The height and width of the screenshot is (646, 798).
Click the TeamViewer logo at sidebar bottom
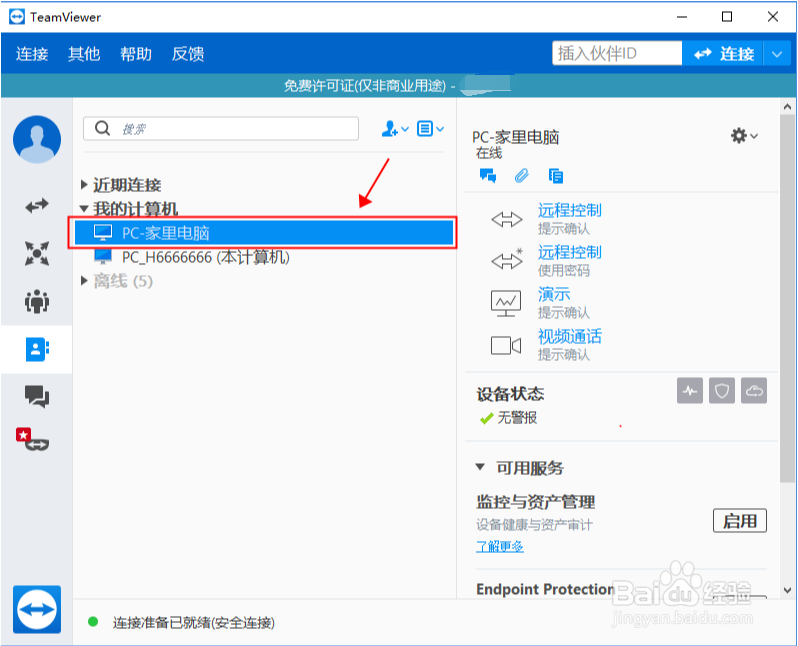37,609
